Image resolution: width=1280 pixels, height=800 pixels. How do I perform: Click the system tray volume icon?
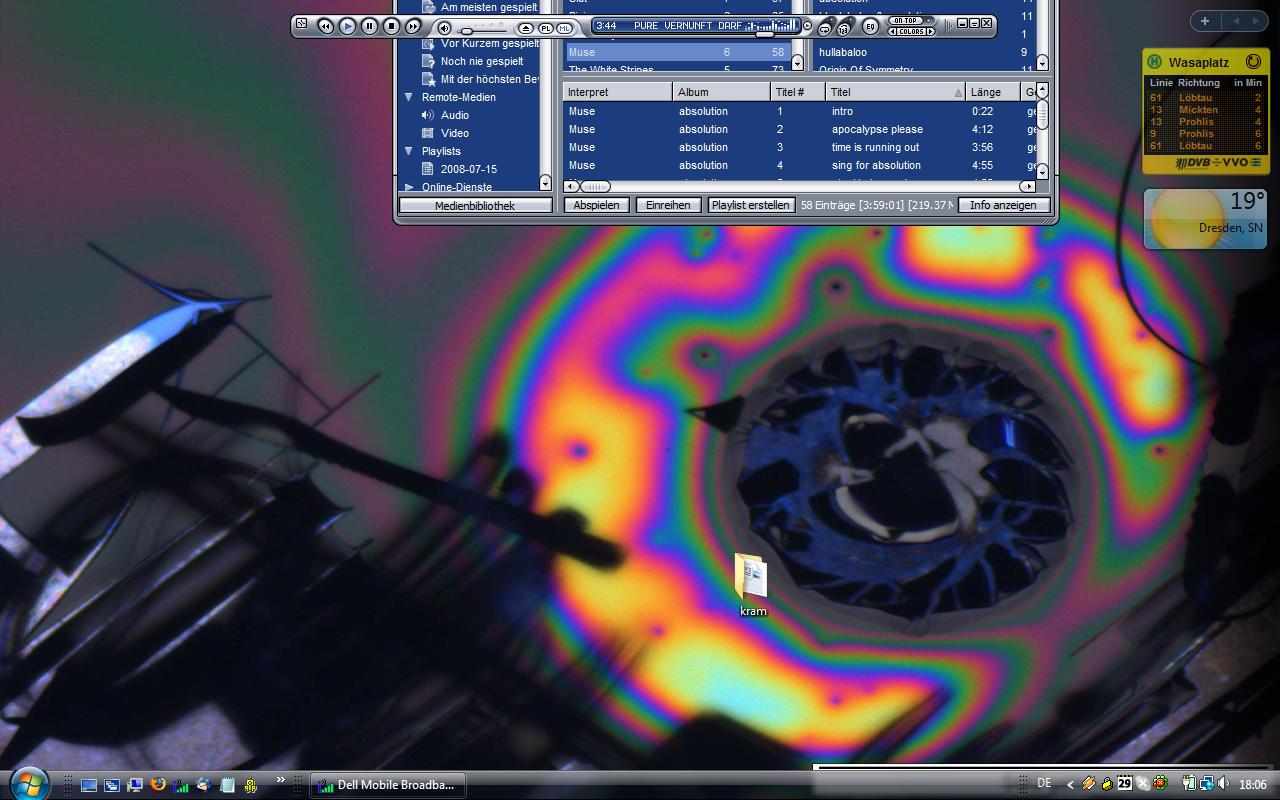(x=1224, y=784)
